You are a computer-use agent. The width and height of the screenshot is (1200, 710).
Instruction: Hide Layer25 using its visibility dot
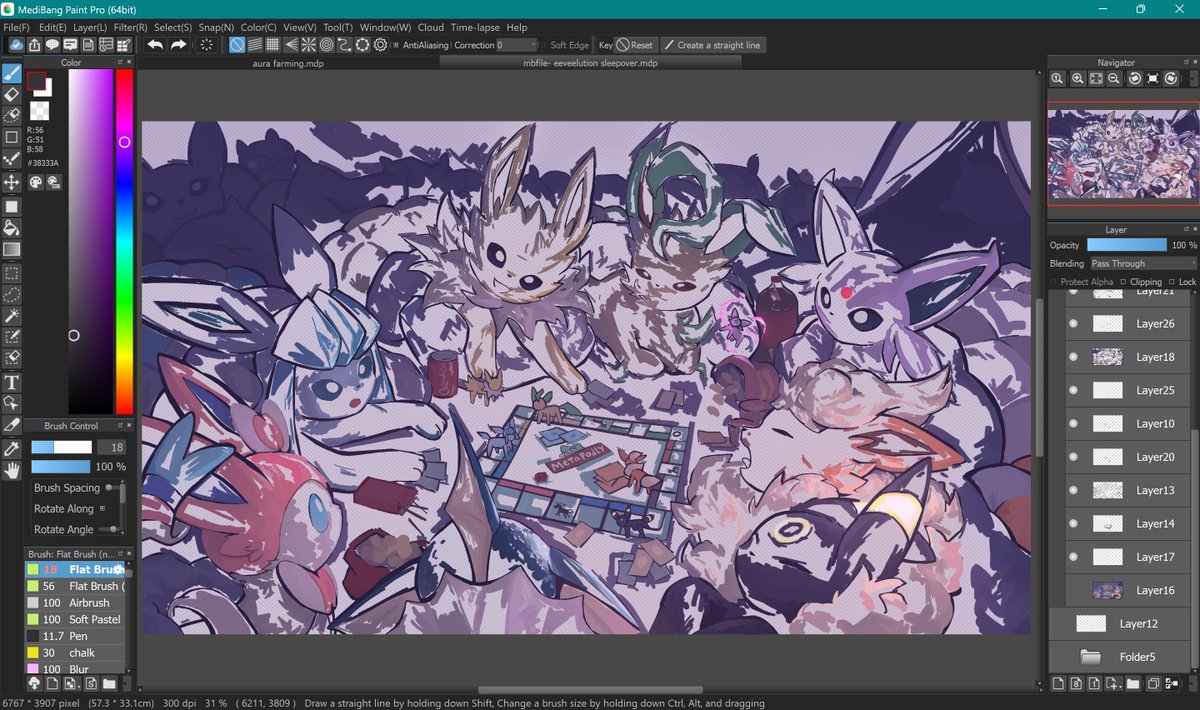(1073, 390)
